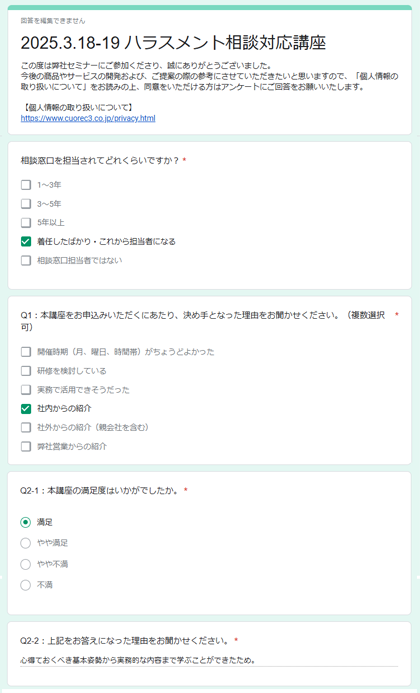The width and height of the screenshot is (420, 693).
Task: Check 相談窓口担当者ではない checkbox
Action: tap(26, 260)
